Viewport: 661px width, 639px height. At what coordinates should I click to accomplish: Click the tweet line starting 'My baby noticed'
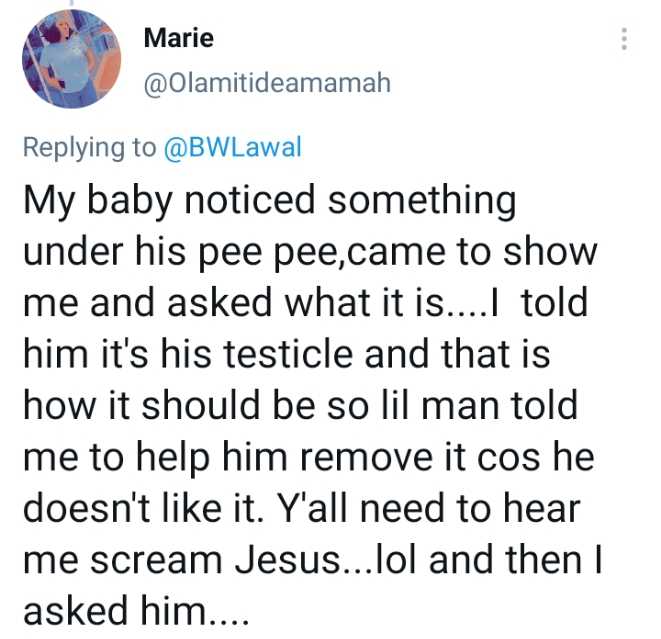pos(270,201)
